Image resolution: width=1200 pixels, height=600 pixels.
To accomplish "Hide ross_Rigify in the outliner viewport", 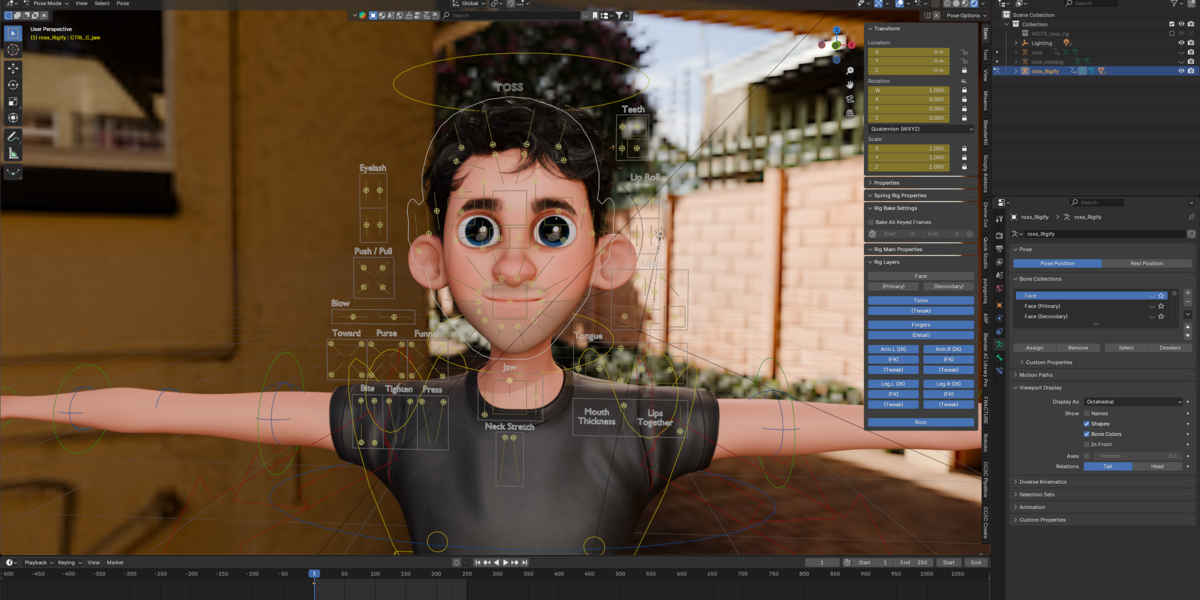I will (x=1181, y=71).
